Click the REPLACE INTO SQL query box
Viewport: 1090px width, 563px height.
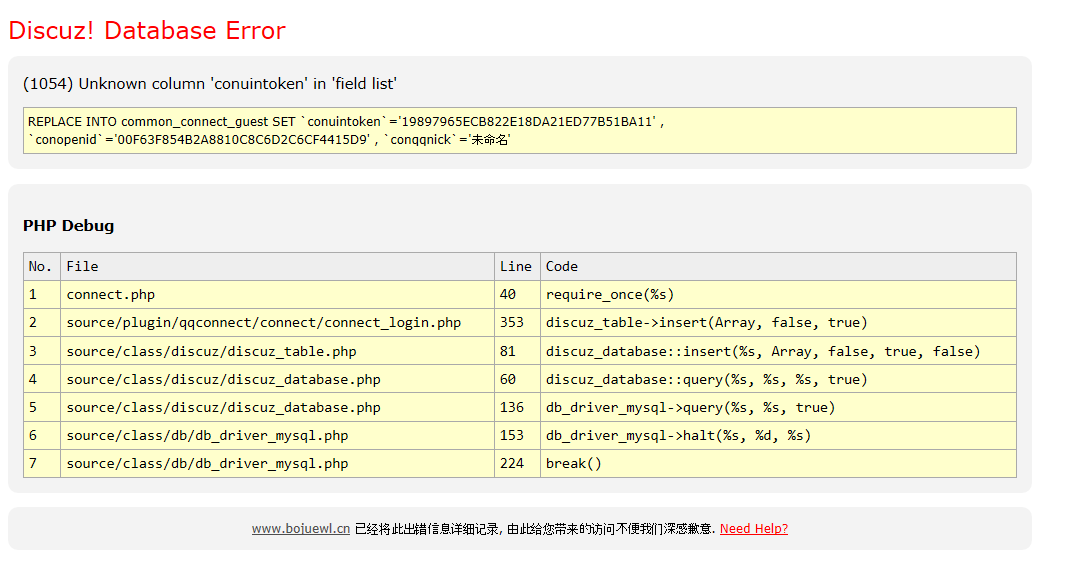point(519,130)
